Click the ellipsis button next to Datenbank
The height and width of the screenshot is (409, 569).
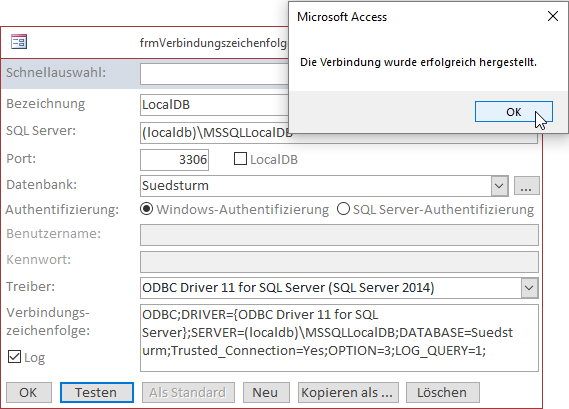pos(527,186)
